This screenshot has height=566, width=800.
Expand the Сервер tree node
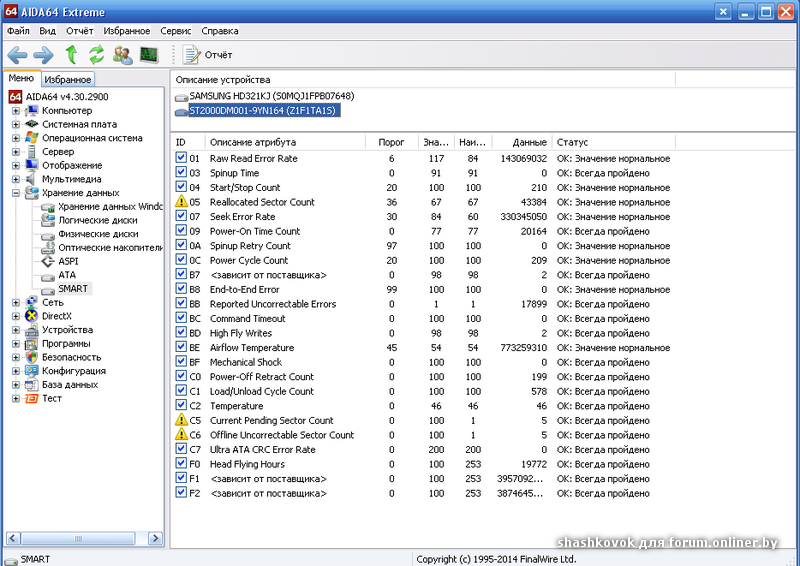coord(16,152)
